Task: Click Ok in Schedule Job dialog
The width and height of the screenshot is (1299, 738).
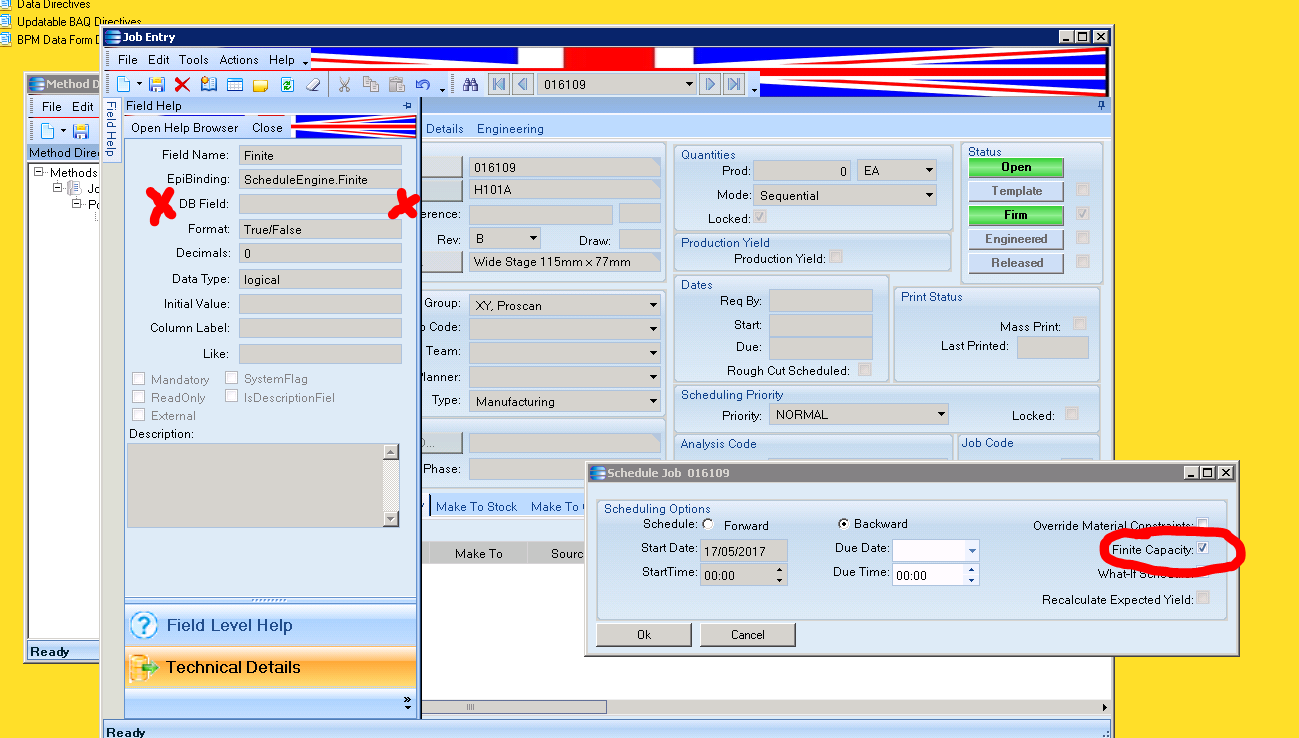Action: (x=644, y=634)
